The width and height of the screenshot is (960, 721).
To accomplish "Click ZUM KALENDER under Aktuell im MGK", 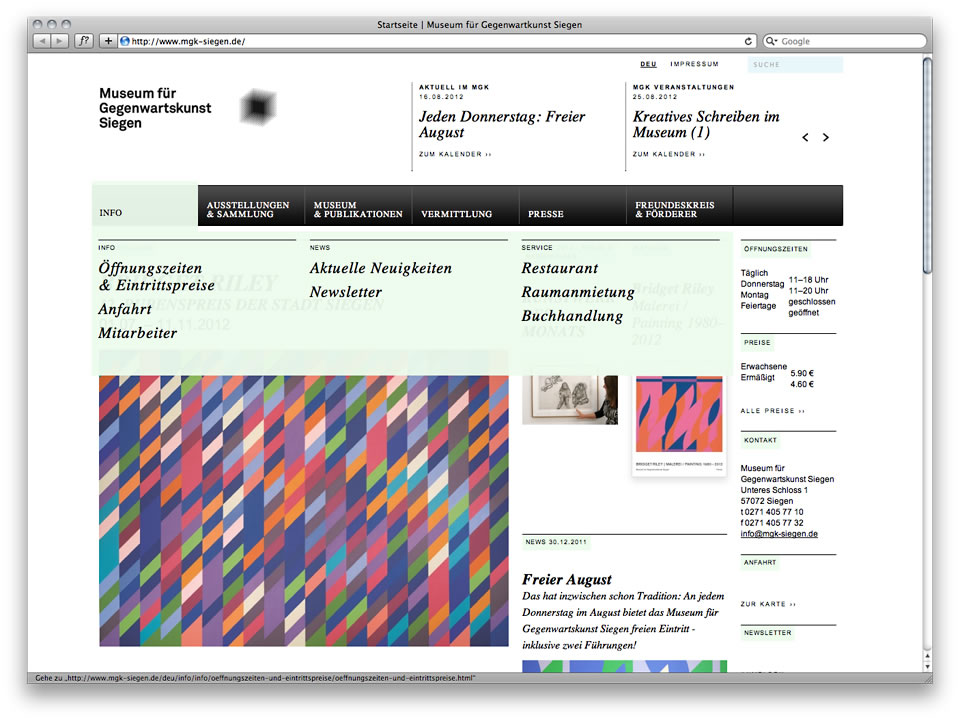I will (455, 154).
